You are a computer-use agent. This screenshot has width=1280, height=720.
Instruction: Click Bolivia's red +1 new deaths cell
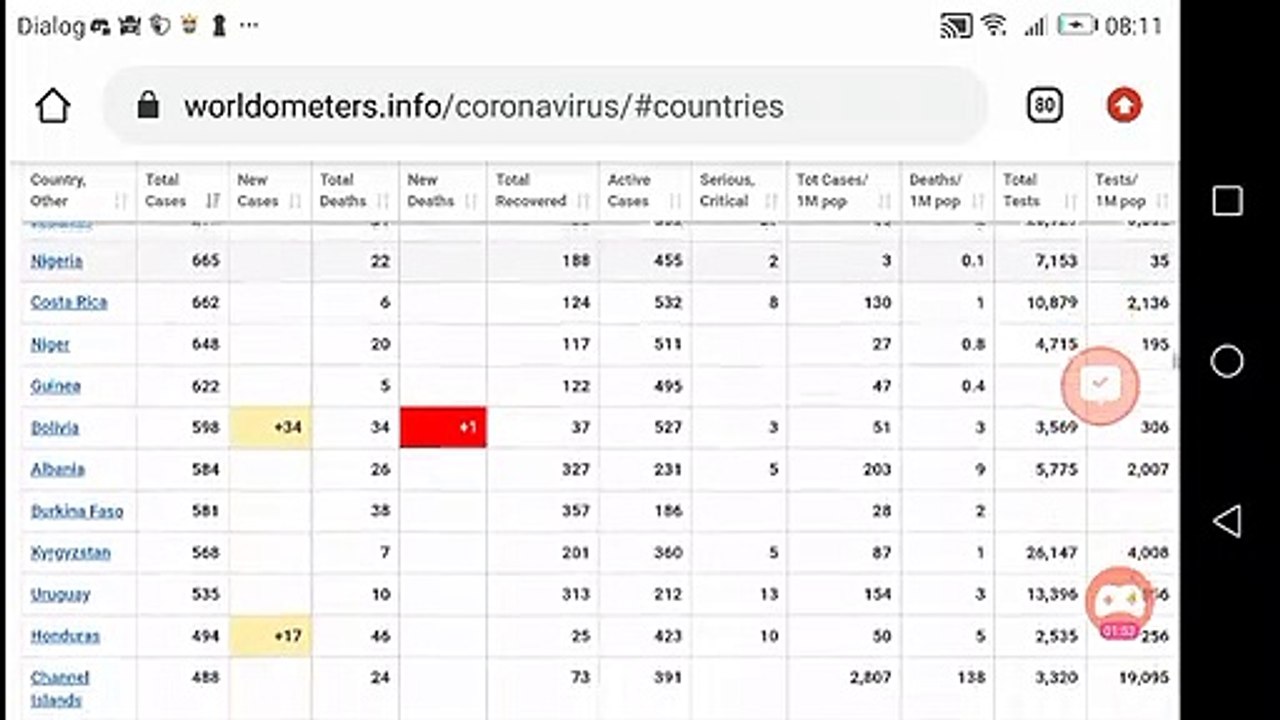pyautogui.click(x=443, y=427)
